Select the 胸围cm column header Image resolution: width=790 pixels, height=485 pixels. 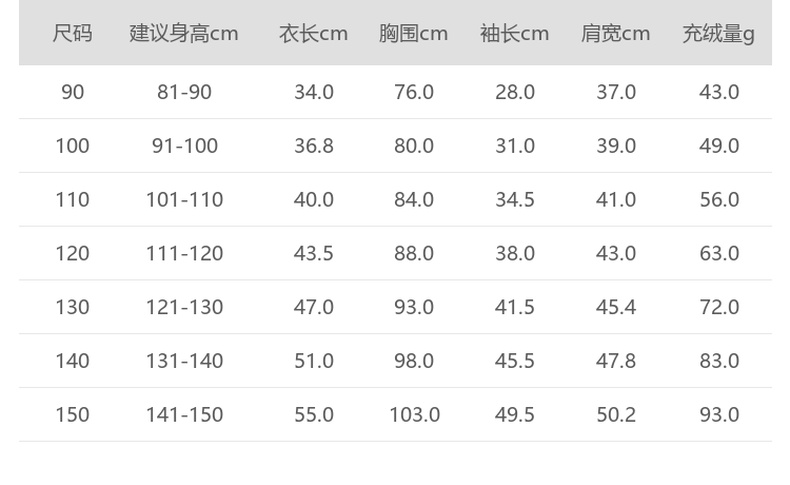tap(413, 34)
